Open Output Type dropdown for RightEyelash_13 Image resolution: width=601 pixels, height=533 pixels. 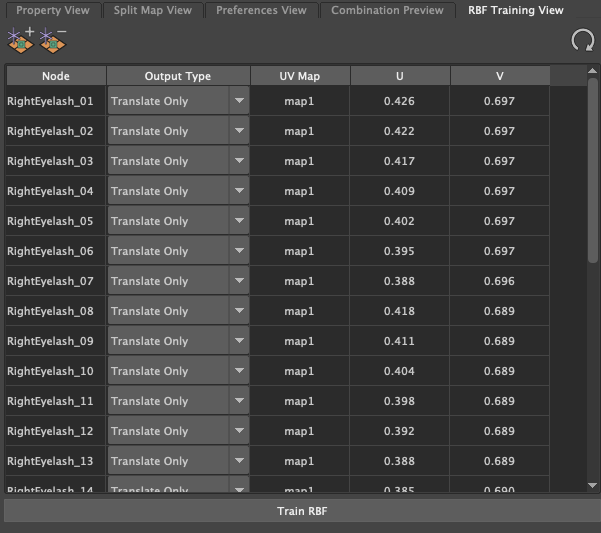(178, 461)
